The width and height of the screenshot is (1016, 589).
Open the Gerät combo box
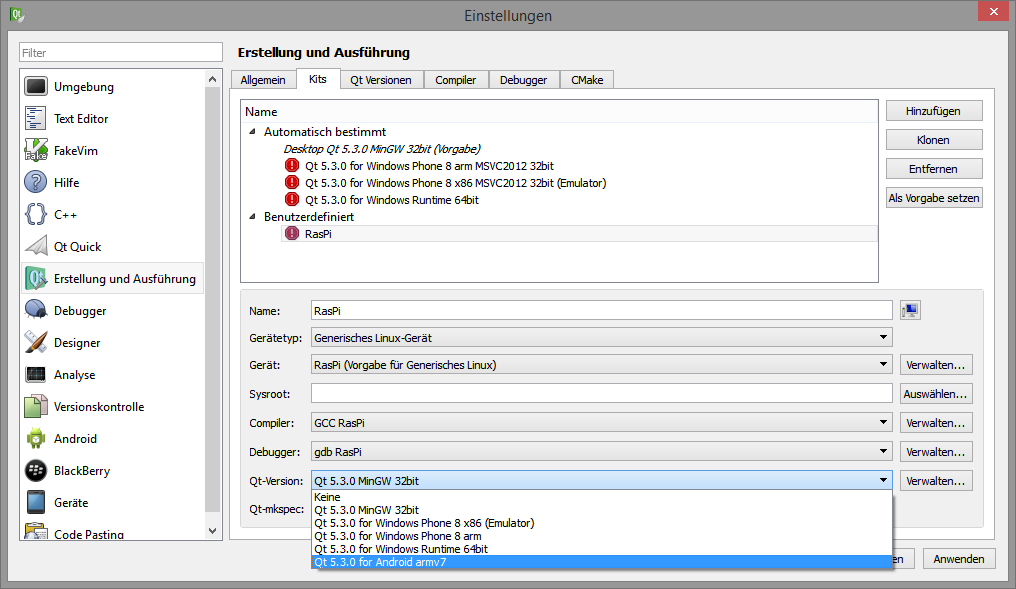(x=601, y=365)
